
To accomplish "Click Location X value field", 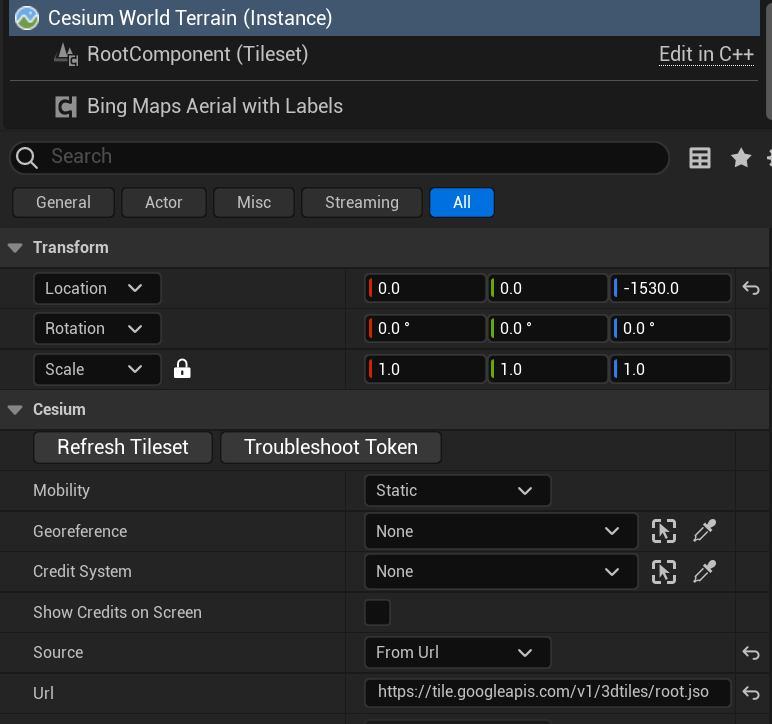I will pyautogui.click(x=425, y=288).
